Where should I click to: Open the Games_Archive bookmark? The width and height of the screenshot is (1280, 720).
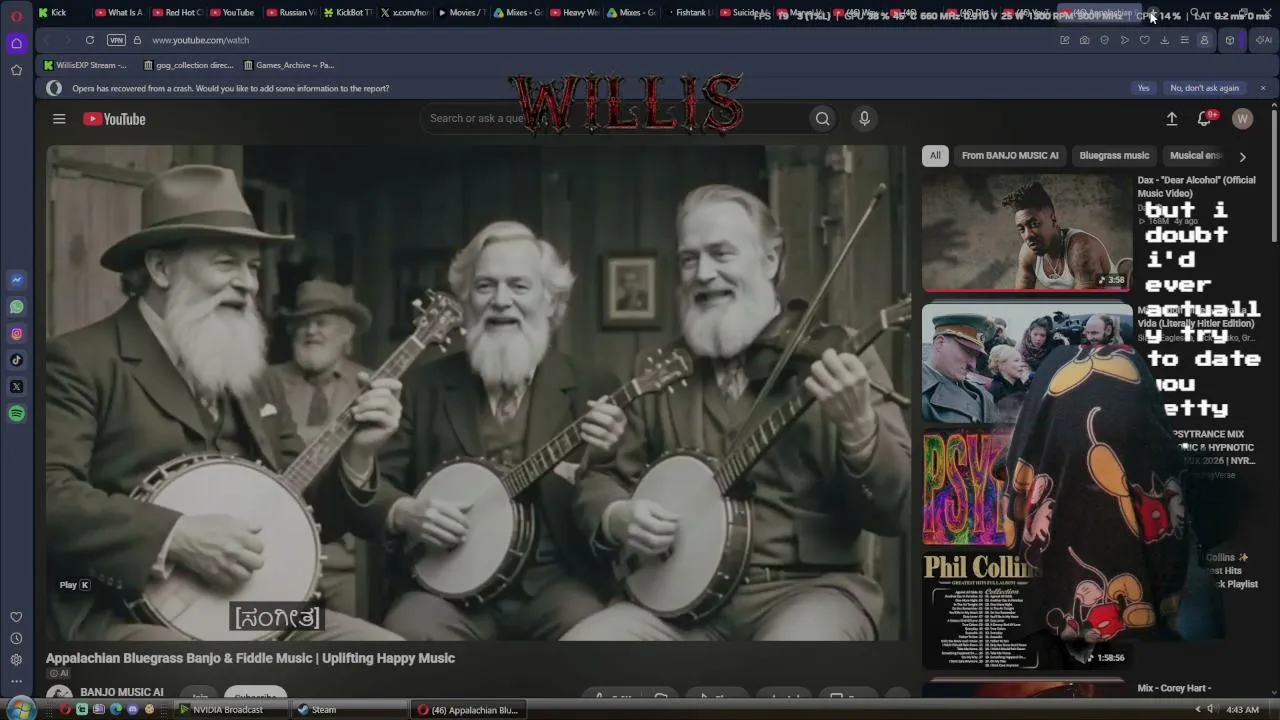289,65
